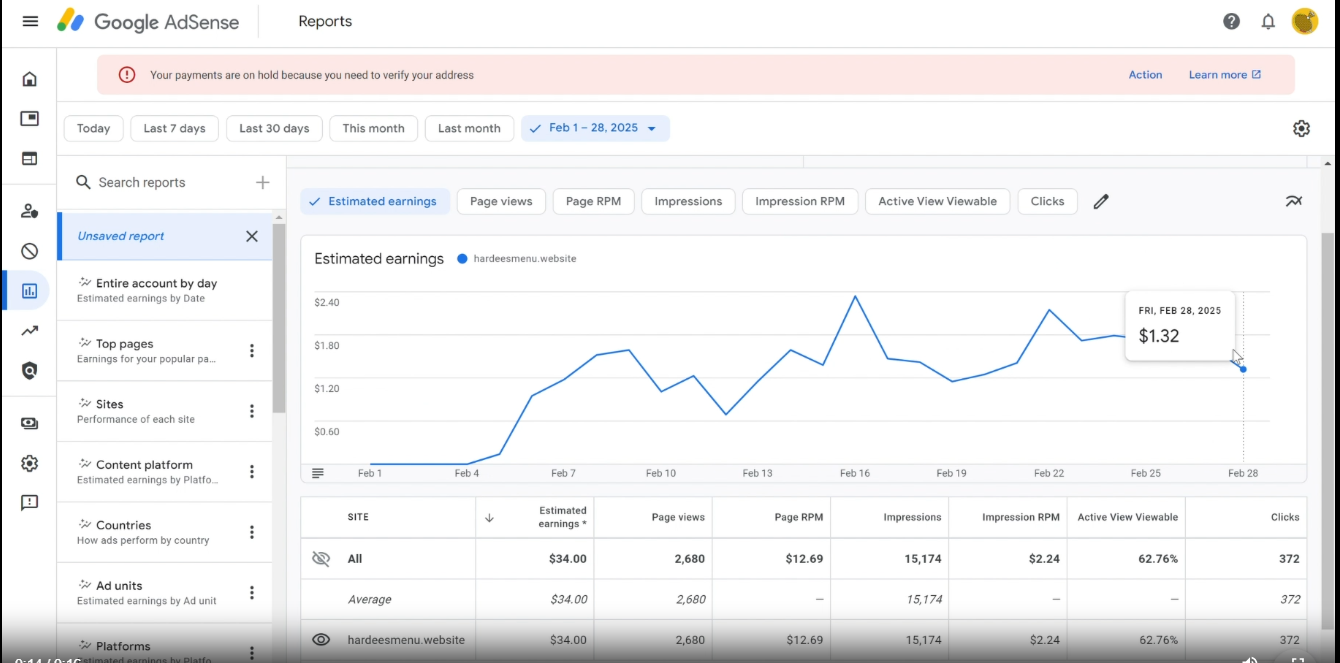Open options menu for Countries report
Image resolution: width=1340 pixels, height=663 pixels.
click(x=252, y=532)
